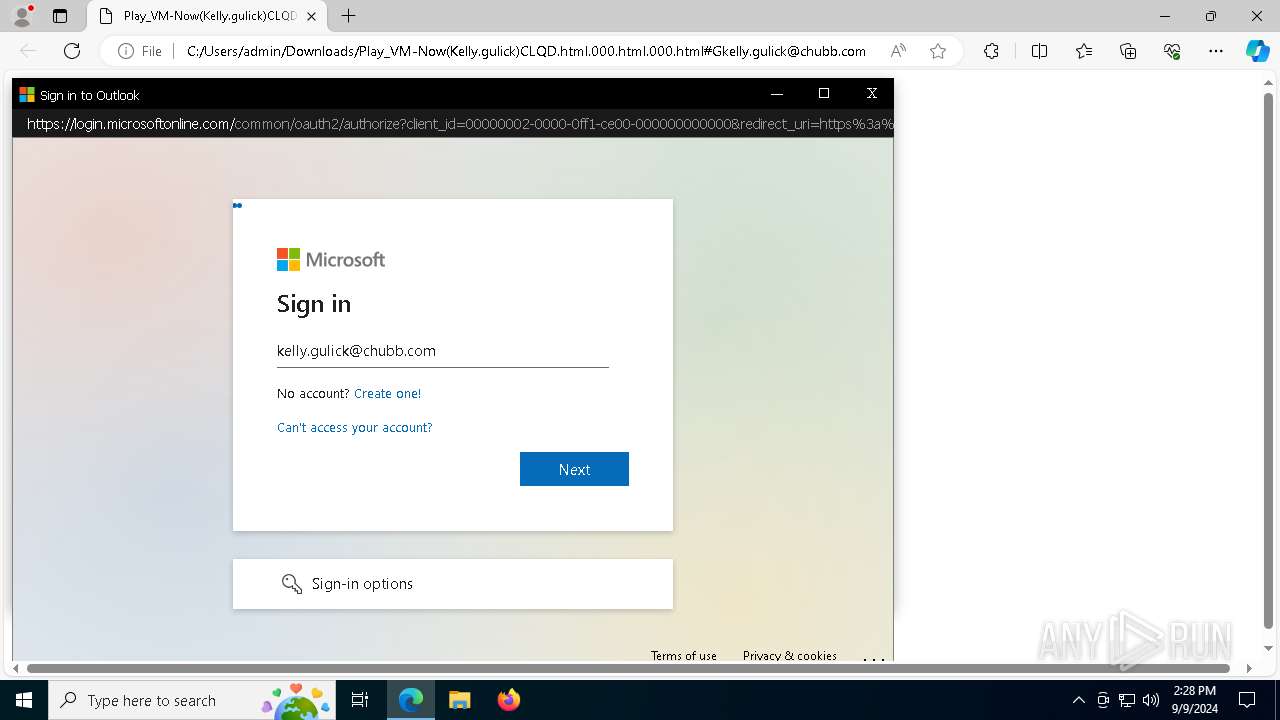Click the back navigation arrow
1280x720 pixels.
pos(28,51)
